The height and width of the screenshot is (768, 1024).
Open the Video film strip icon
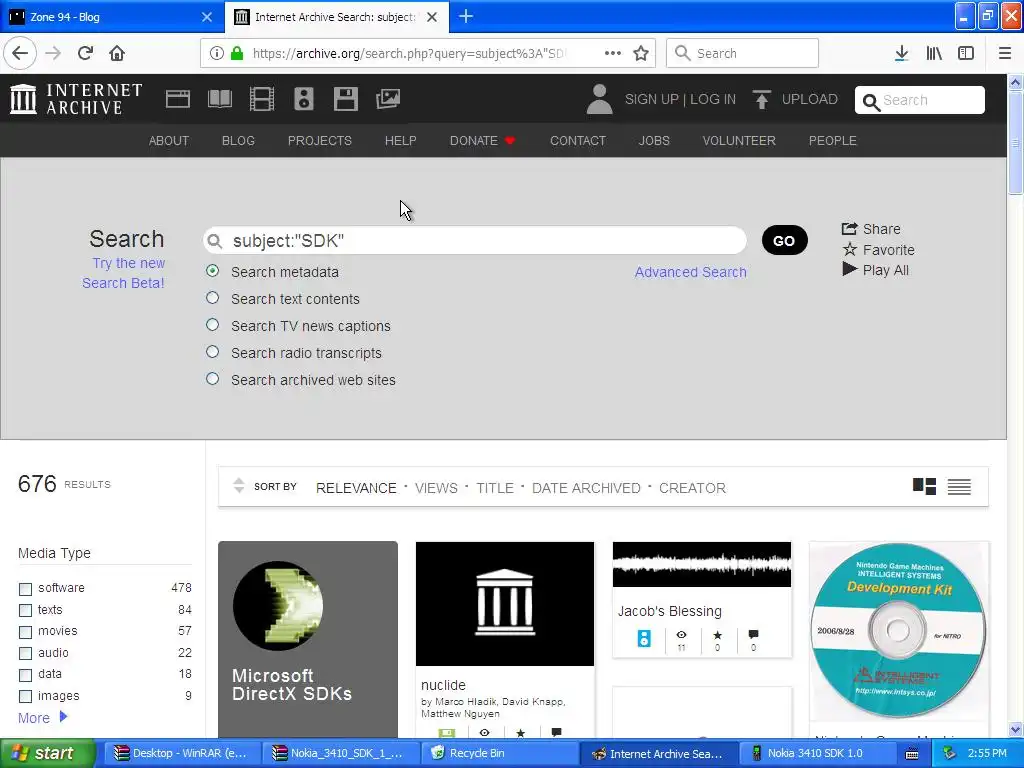pyautogui.click(x=262, y=99)
